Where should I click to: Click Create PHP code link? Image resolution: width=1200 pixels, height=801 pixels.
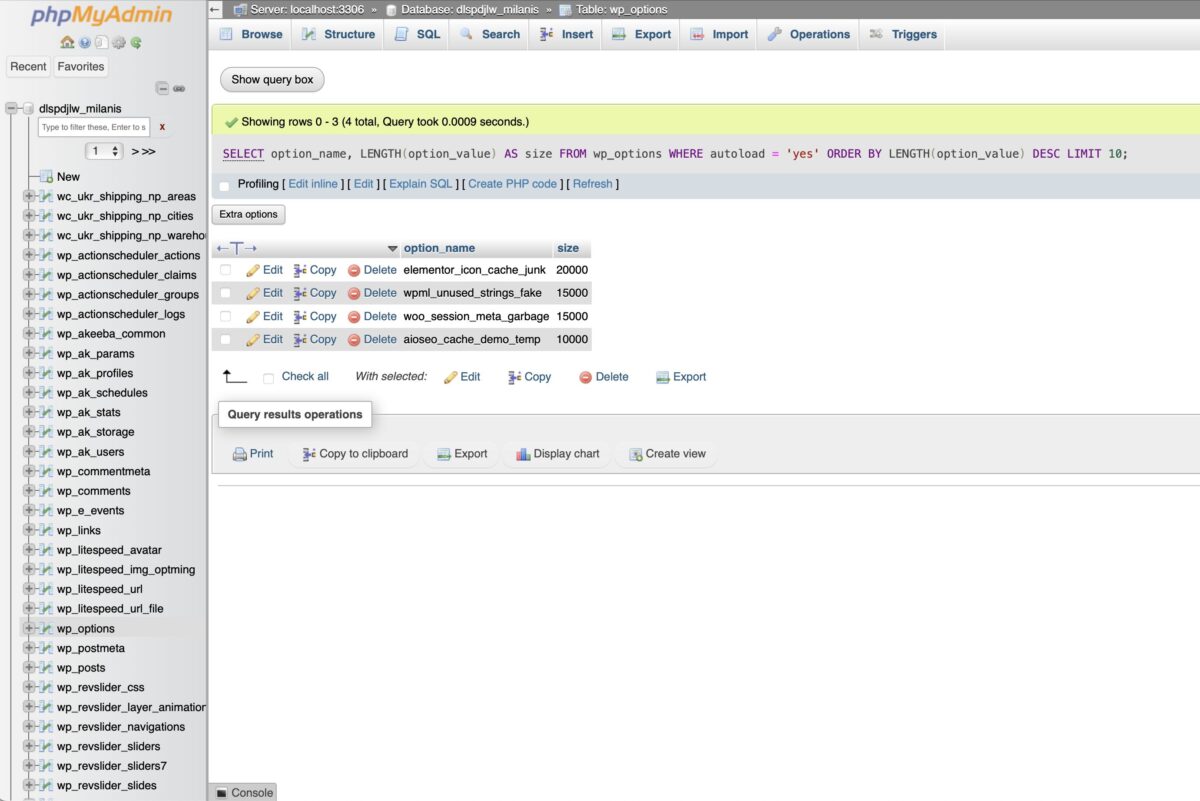pyautogui.click(x=512, y=184)
